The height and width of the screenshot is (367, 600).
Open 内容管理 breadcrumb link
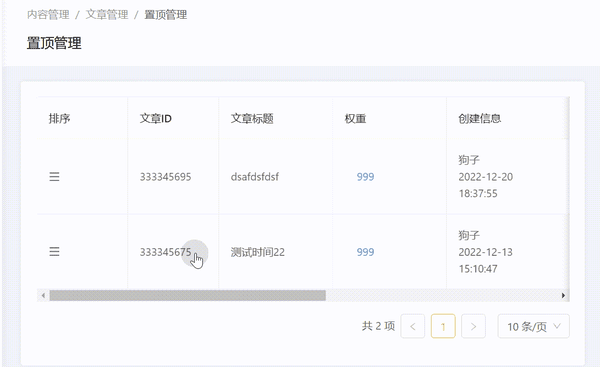[x=48, y=15]
